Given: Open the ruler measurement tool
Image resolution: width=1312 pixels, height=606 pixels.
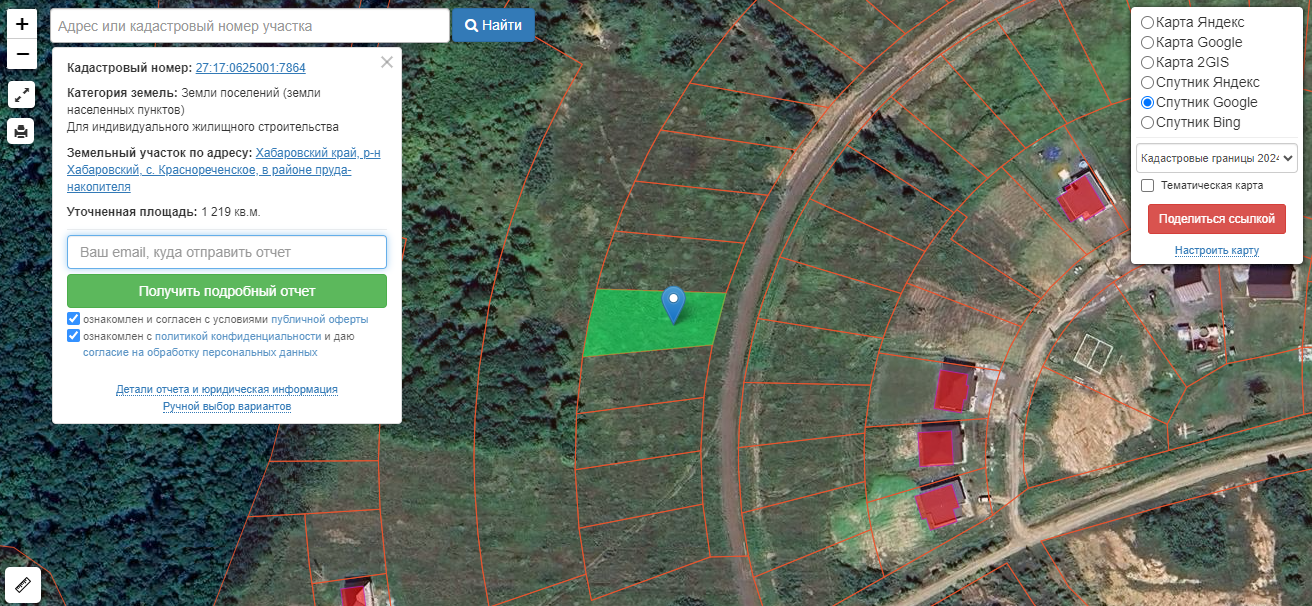Looking at the screenshot, I should click(22, 585).
